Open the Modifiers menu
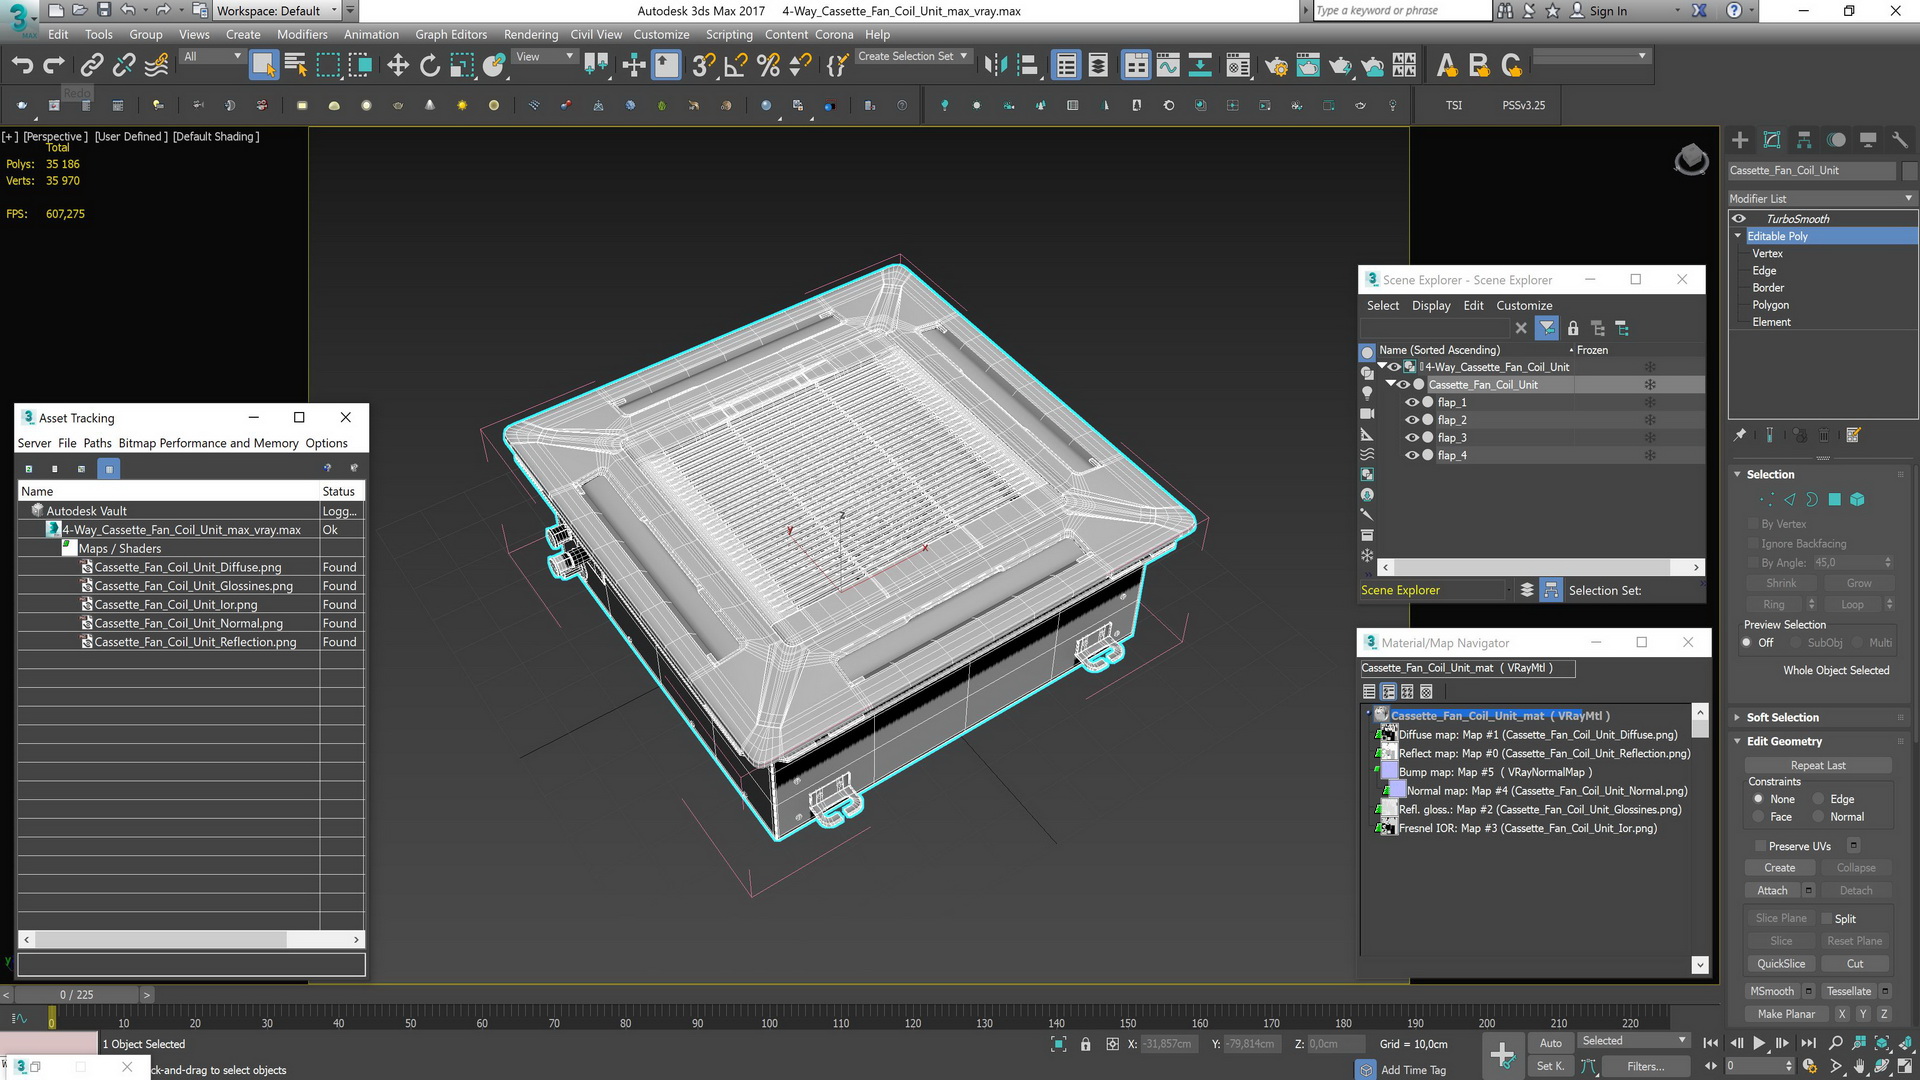This screenshot has height=1080, width=1920. [x=302, y=34]
